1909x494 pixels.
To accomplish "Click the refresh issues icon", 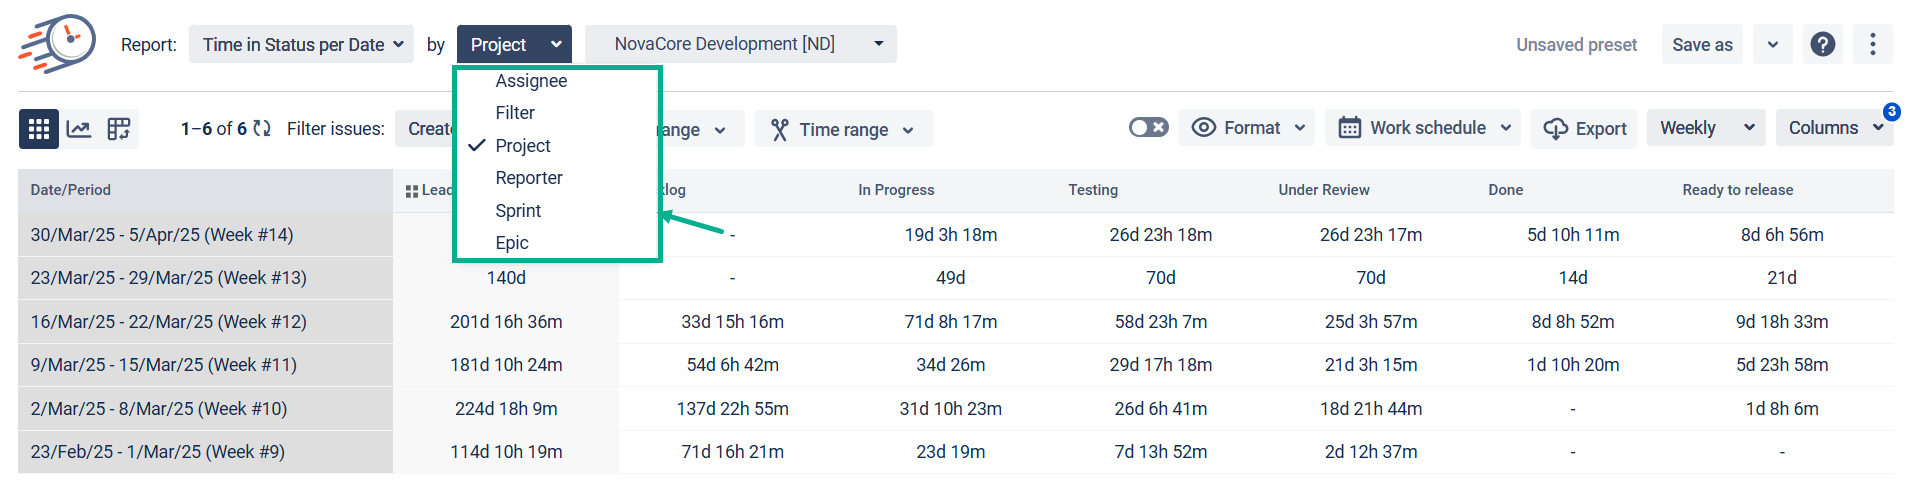I will click(262, 129).
